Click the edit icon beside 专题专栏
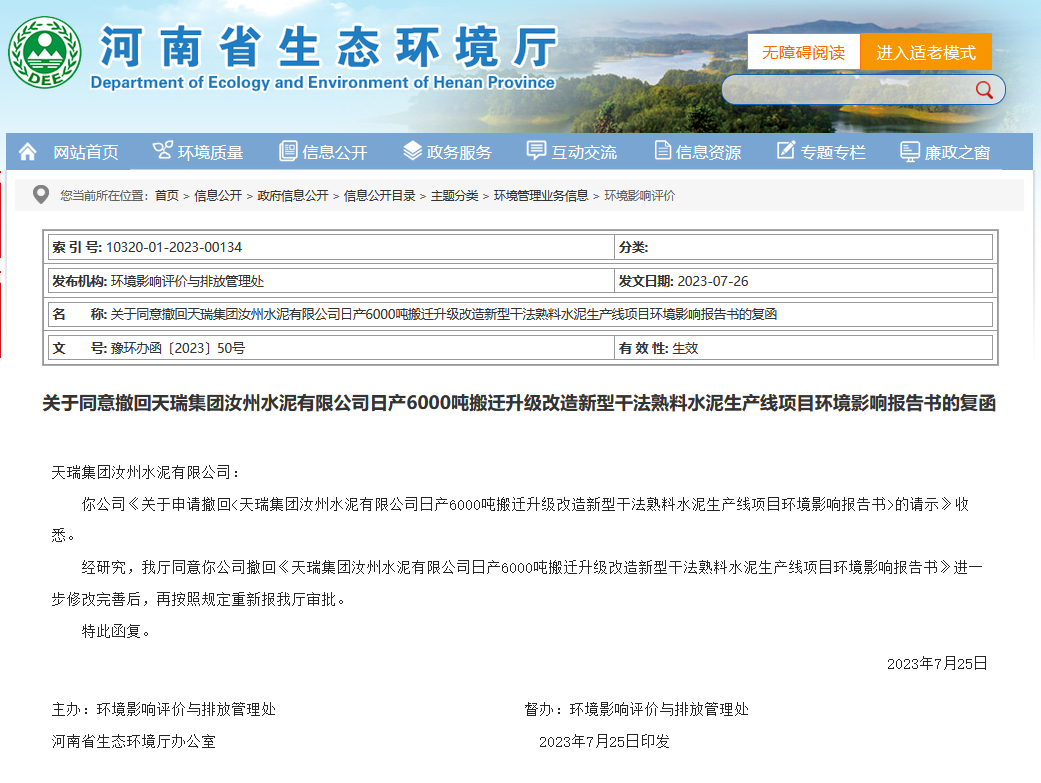 coord(785,151)
